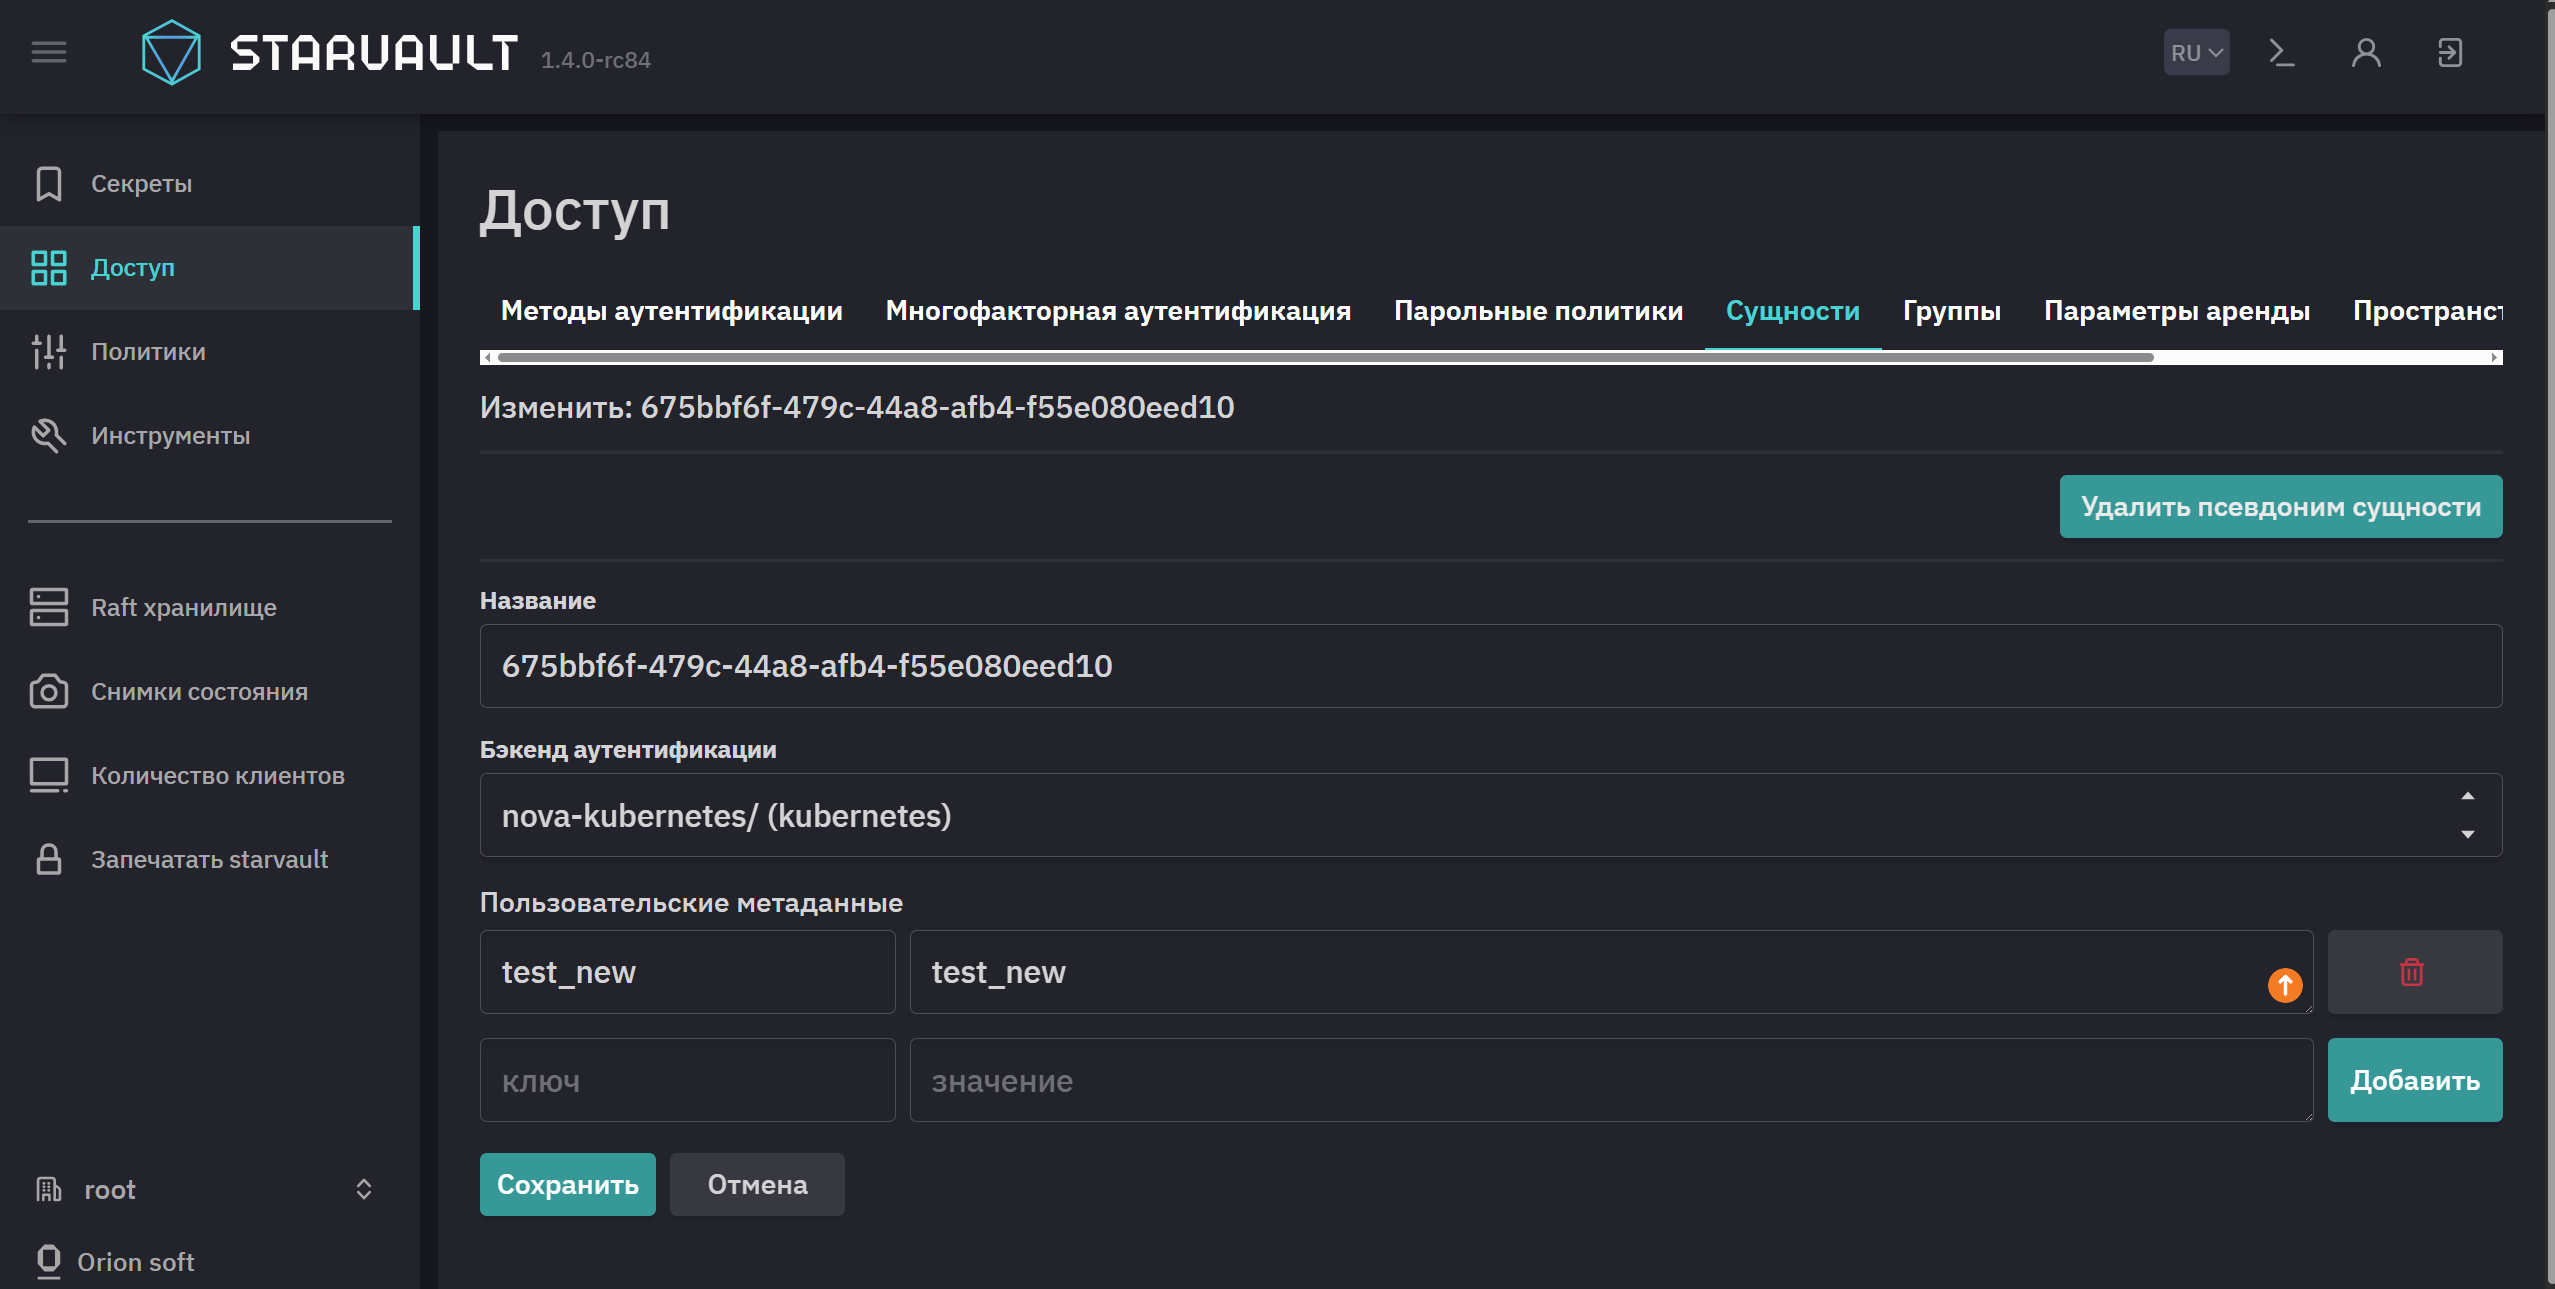This screenshot has width=2555, height=1289.
Task: Click the tabs scrollbar right arrow
Action: [2495, 357]
